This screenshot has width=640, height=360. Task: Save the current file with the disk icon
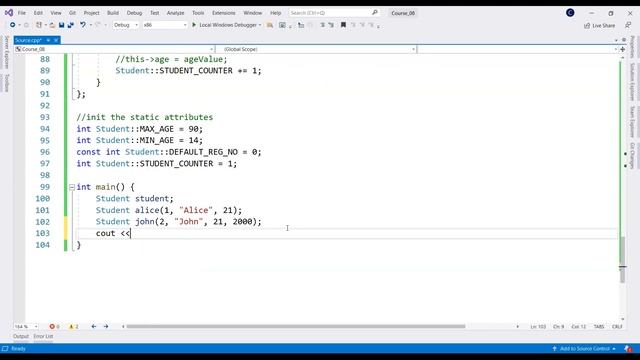61,25
